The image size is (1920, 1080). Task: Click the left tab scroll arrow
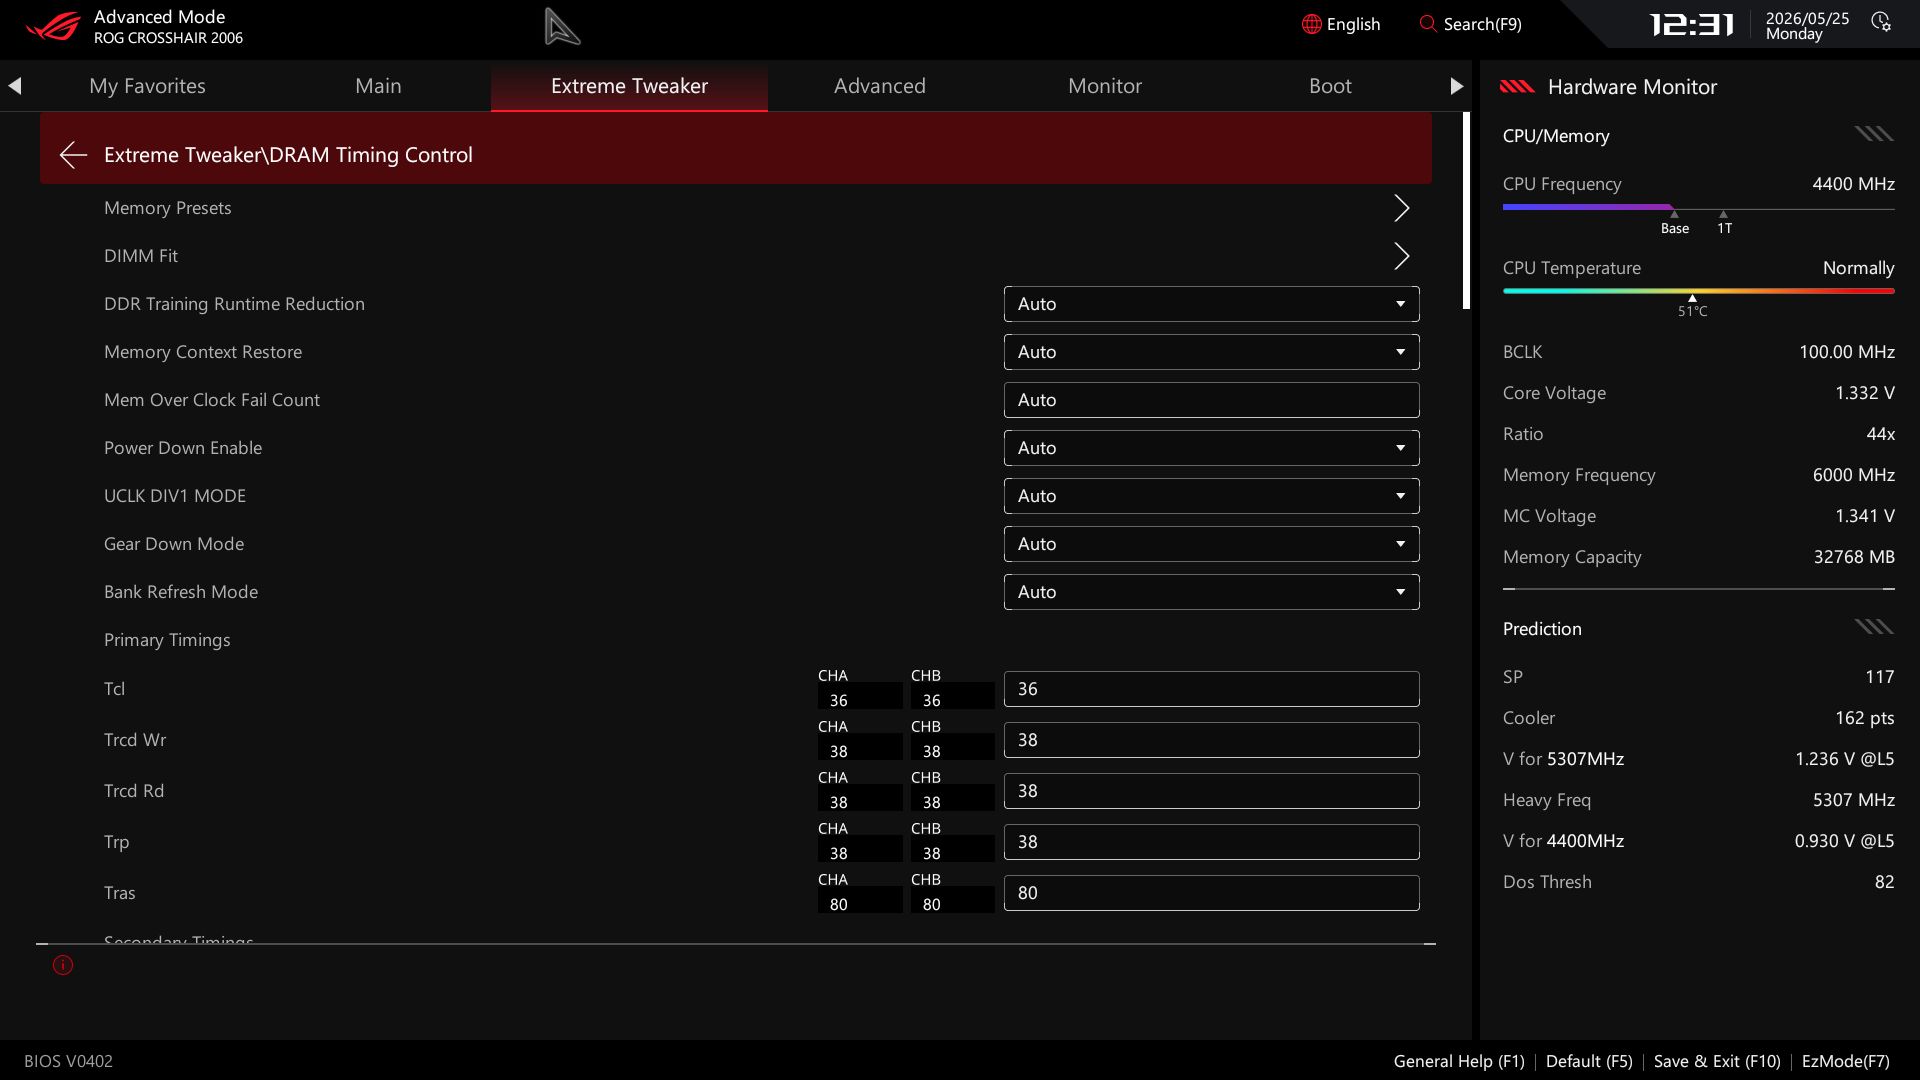click(14, 86)
